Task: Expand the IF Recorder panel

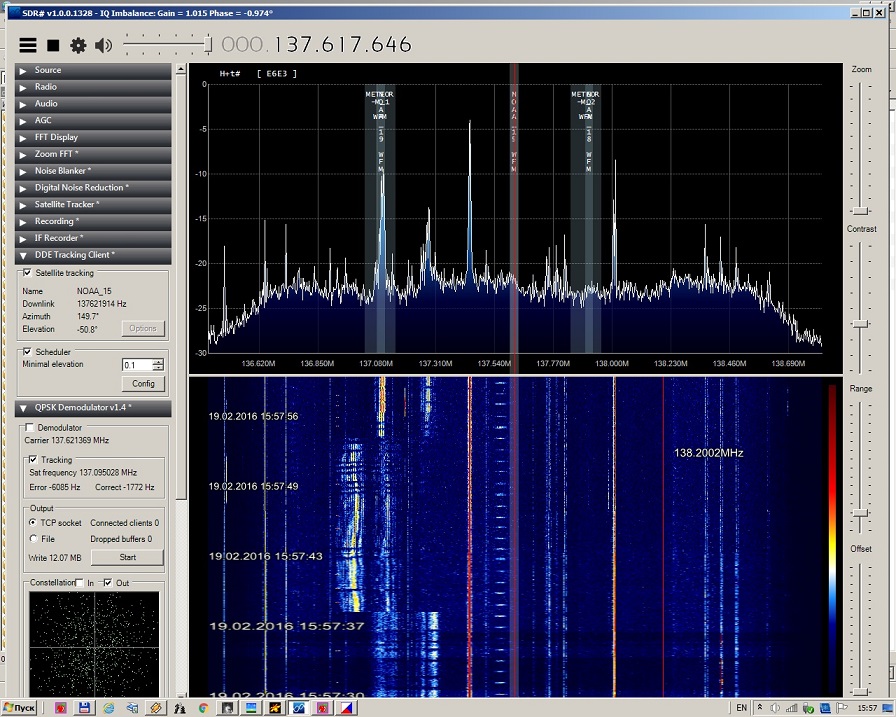Action: 93,238
